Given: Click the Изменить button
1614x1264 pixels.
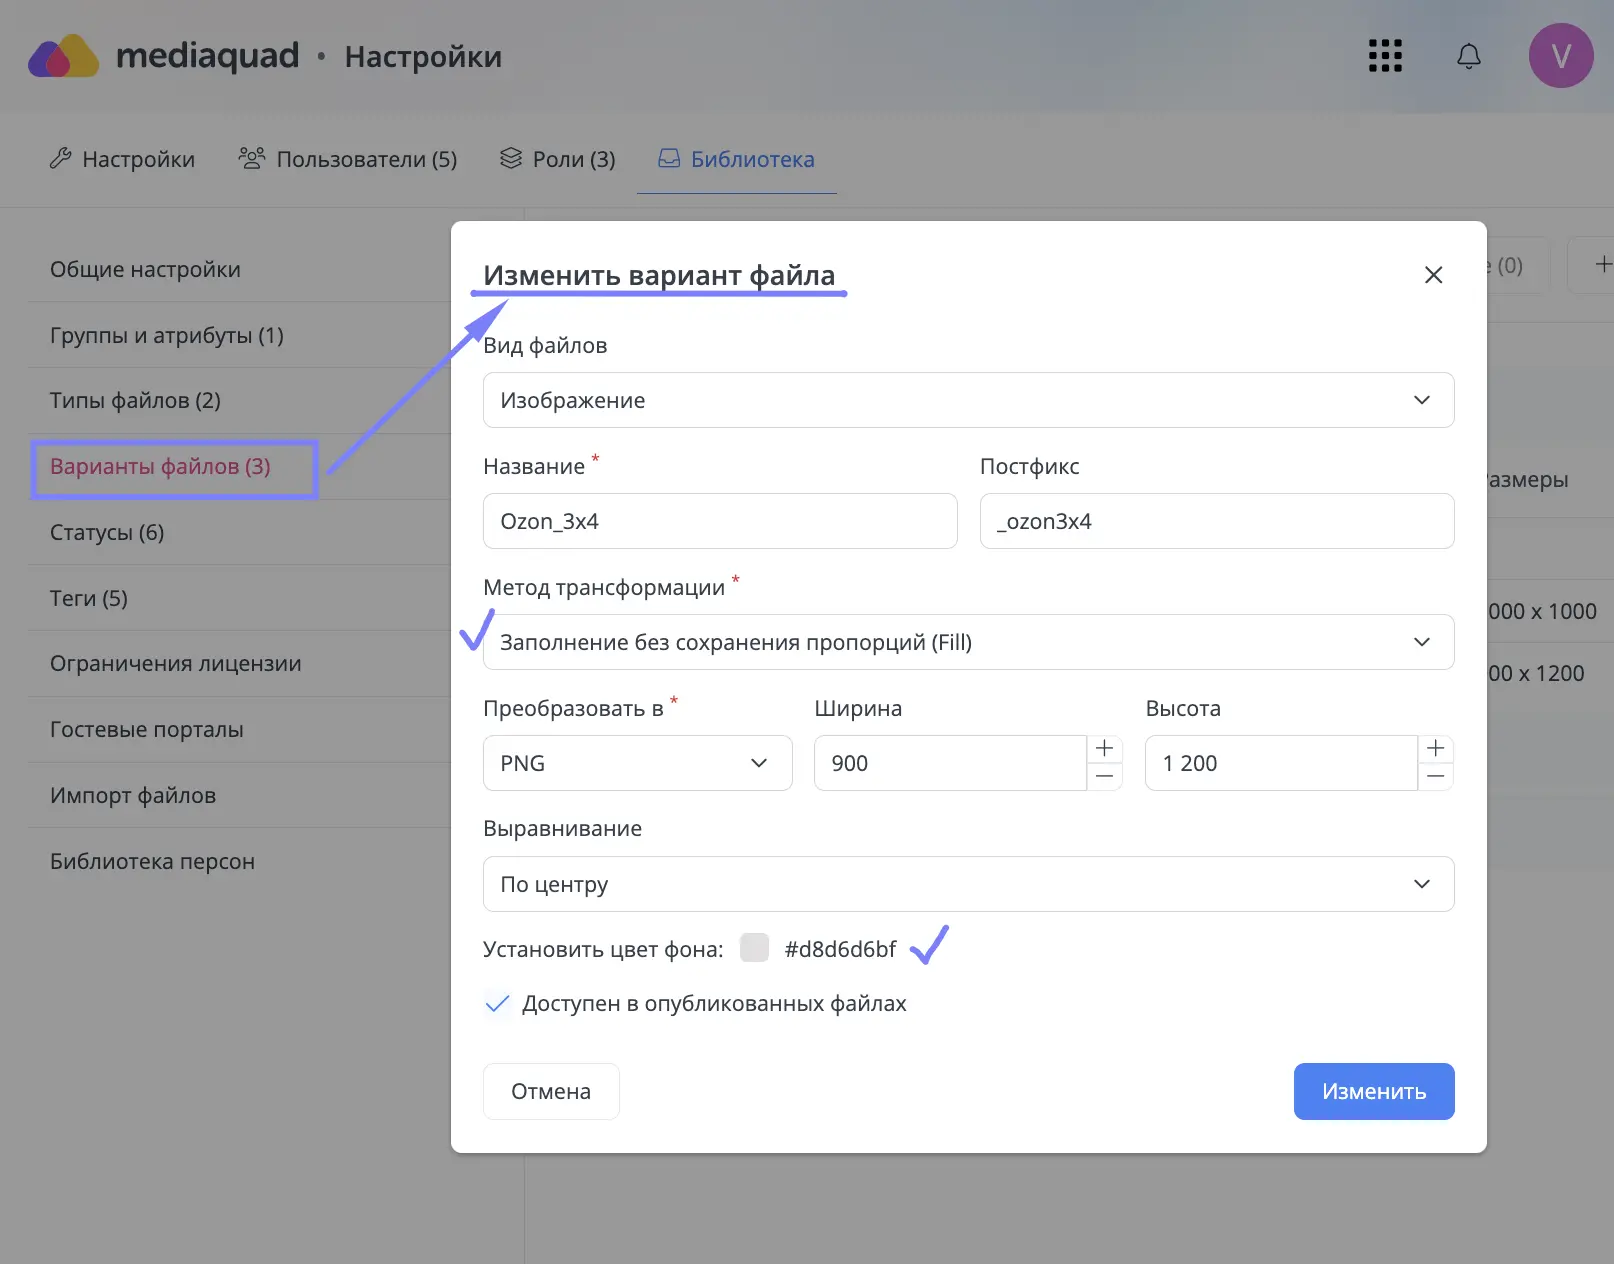Looking at the screenshot, I should [x=1374, y=1091].
